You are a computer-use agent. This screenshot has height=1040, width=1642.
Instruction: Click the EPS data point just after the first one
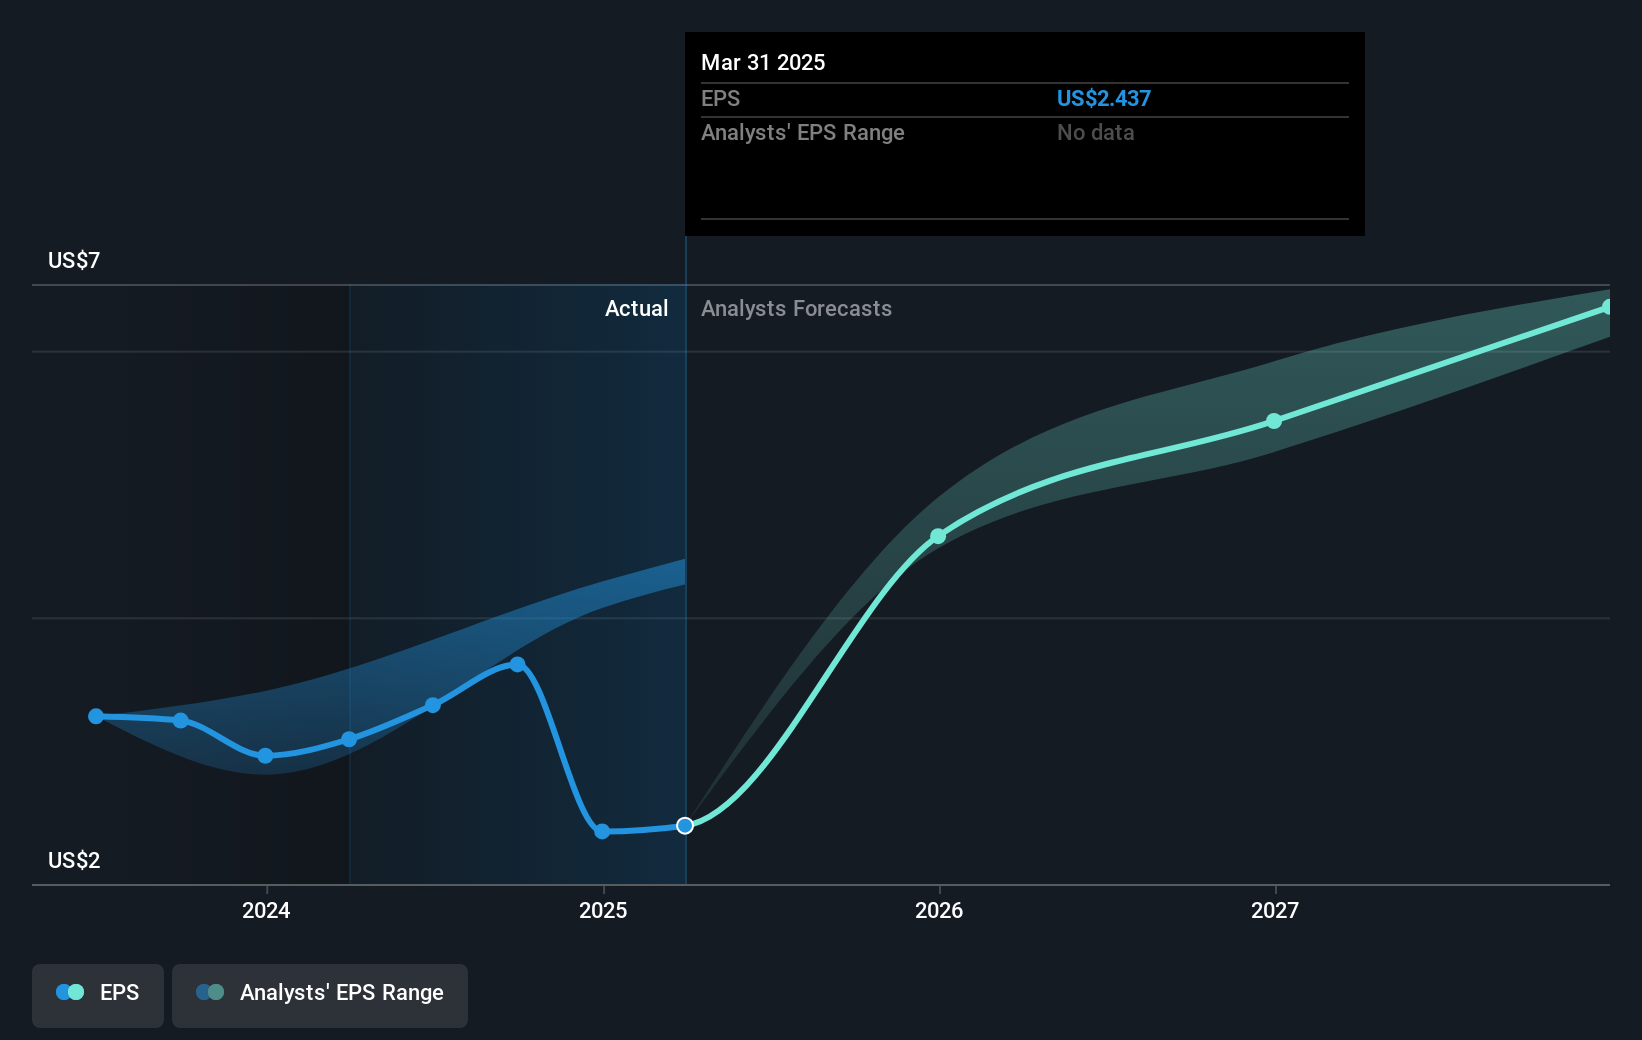click(181, 720)
